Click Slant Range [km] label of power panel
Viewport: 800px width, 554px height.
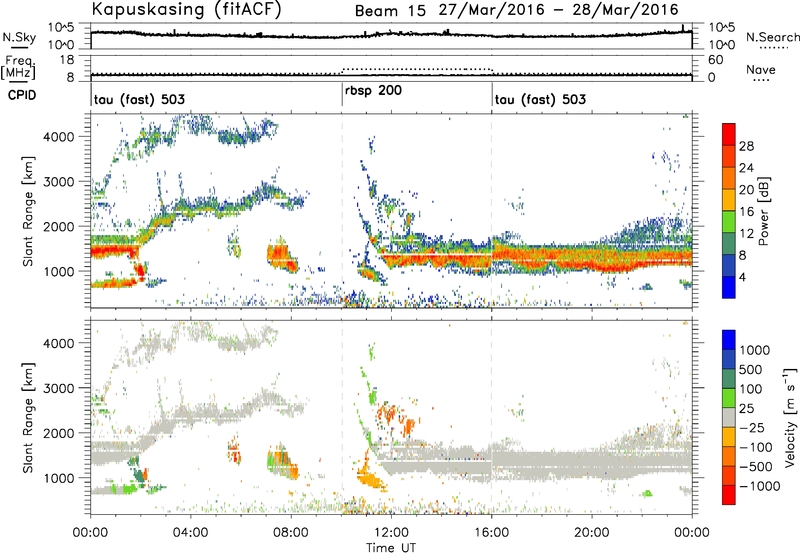[x=28, y=211]
